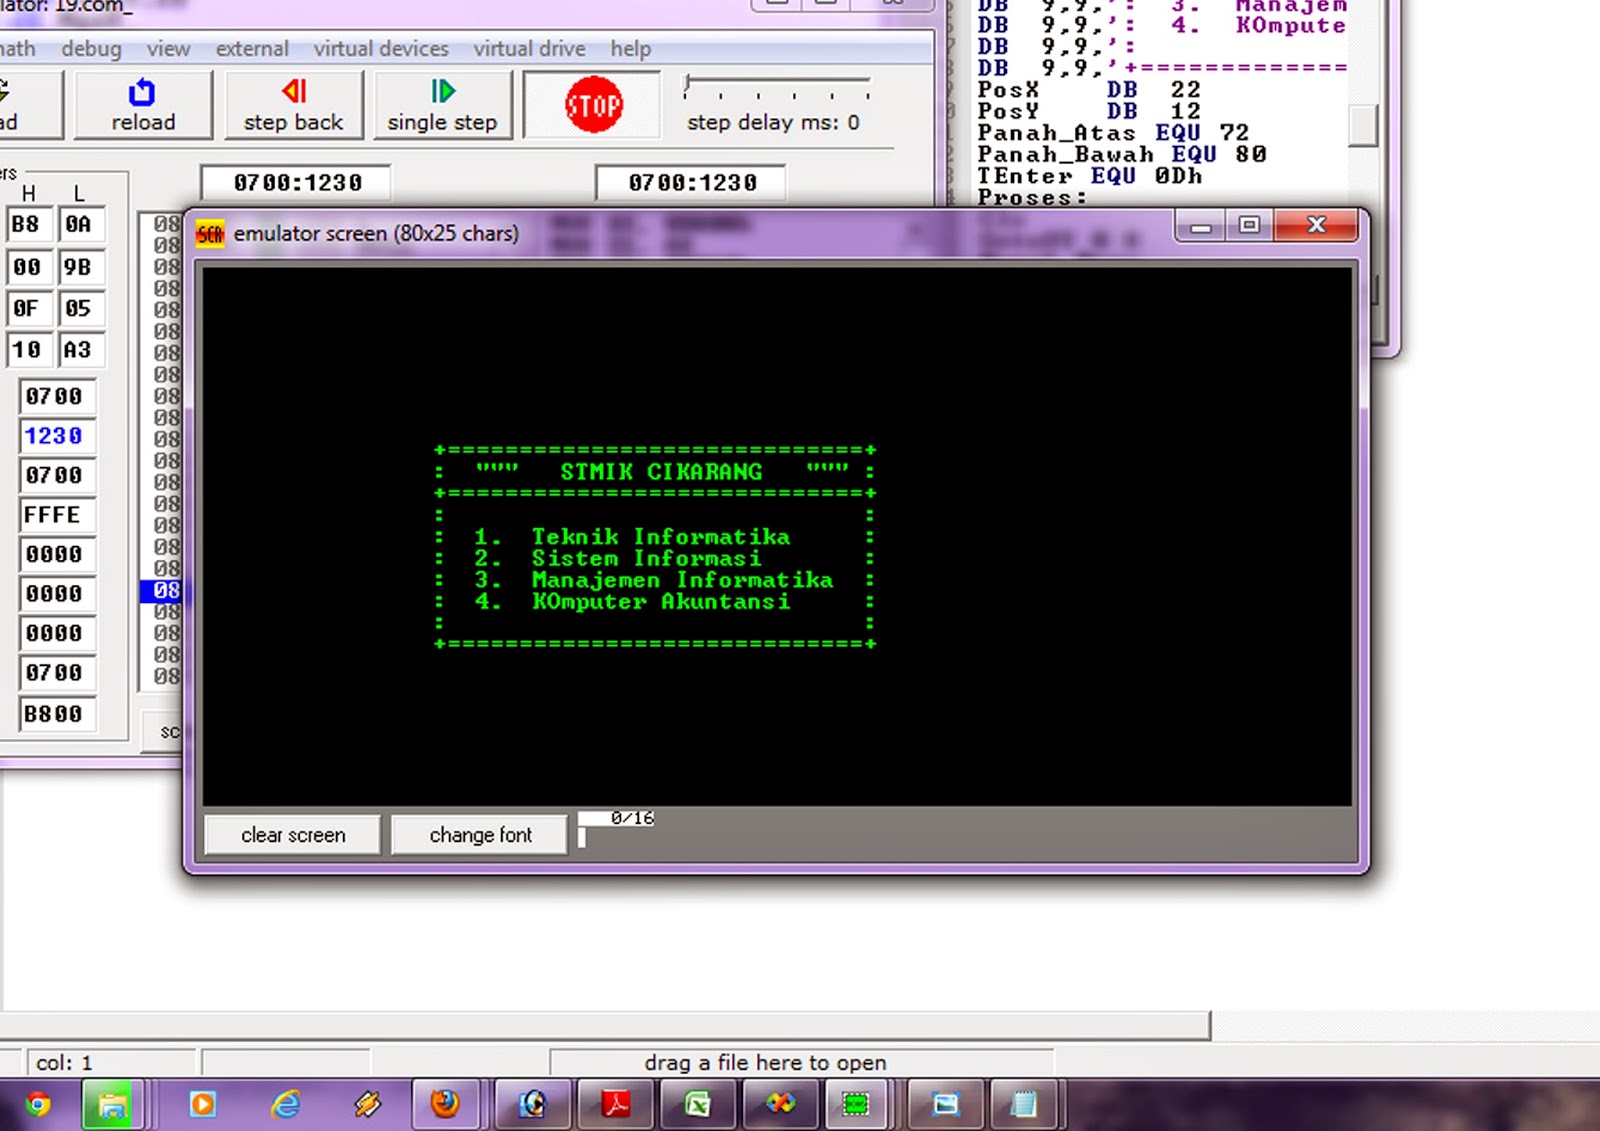Switch to emu8086 green chip taskbar icon

click(x=855, y=1104)
